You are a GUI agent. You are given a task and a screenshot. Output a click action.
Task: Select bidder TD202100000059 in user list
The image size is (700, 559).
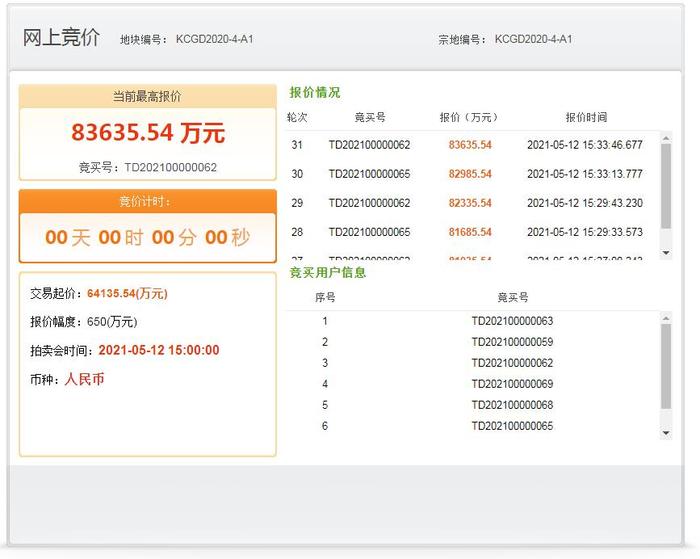point(512,342)
